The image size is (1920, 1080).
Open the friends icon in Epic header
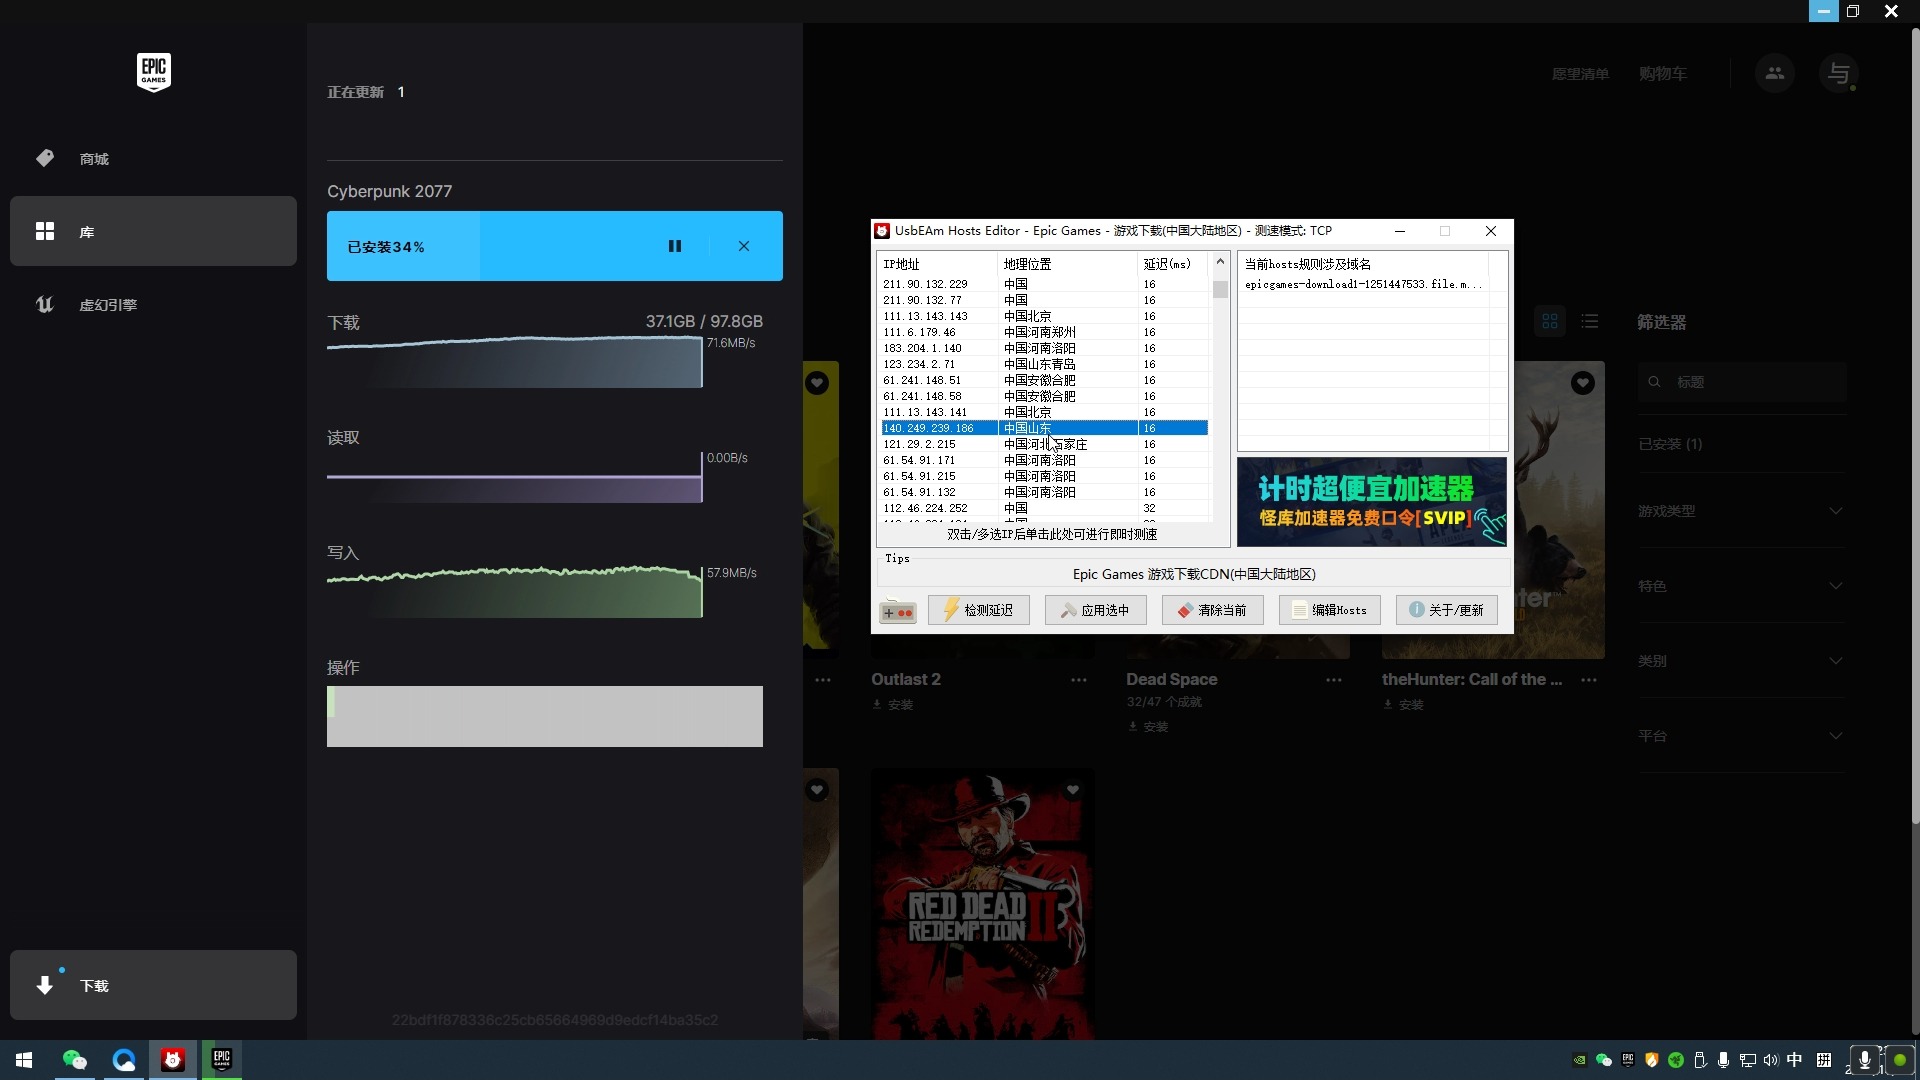1775,73
